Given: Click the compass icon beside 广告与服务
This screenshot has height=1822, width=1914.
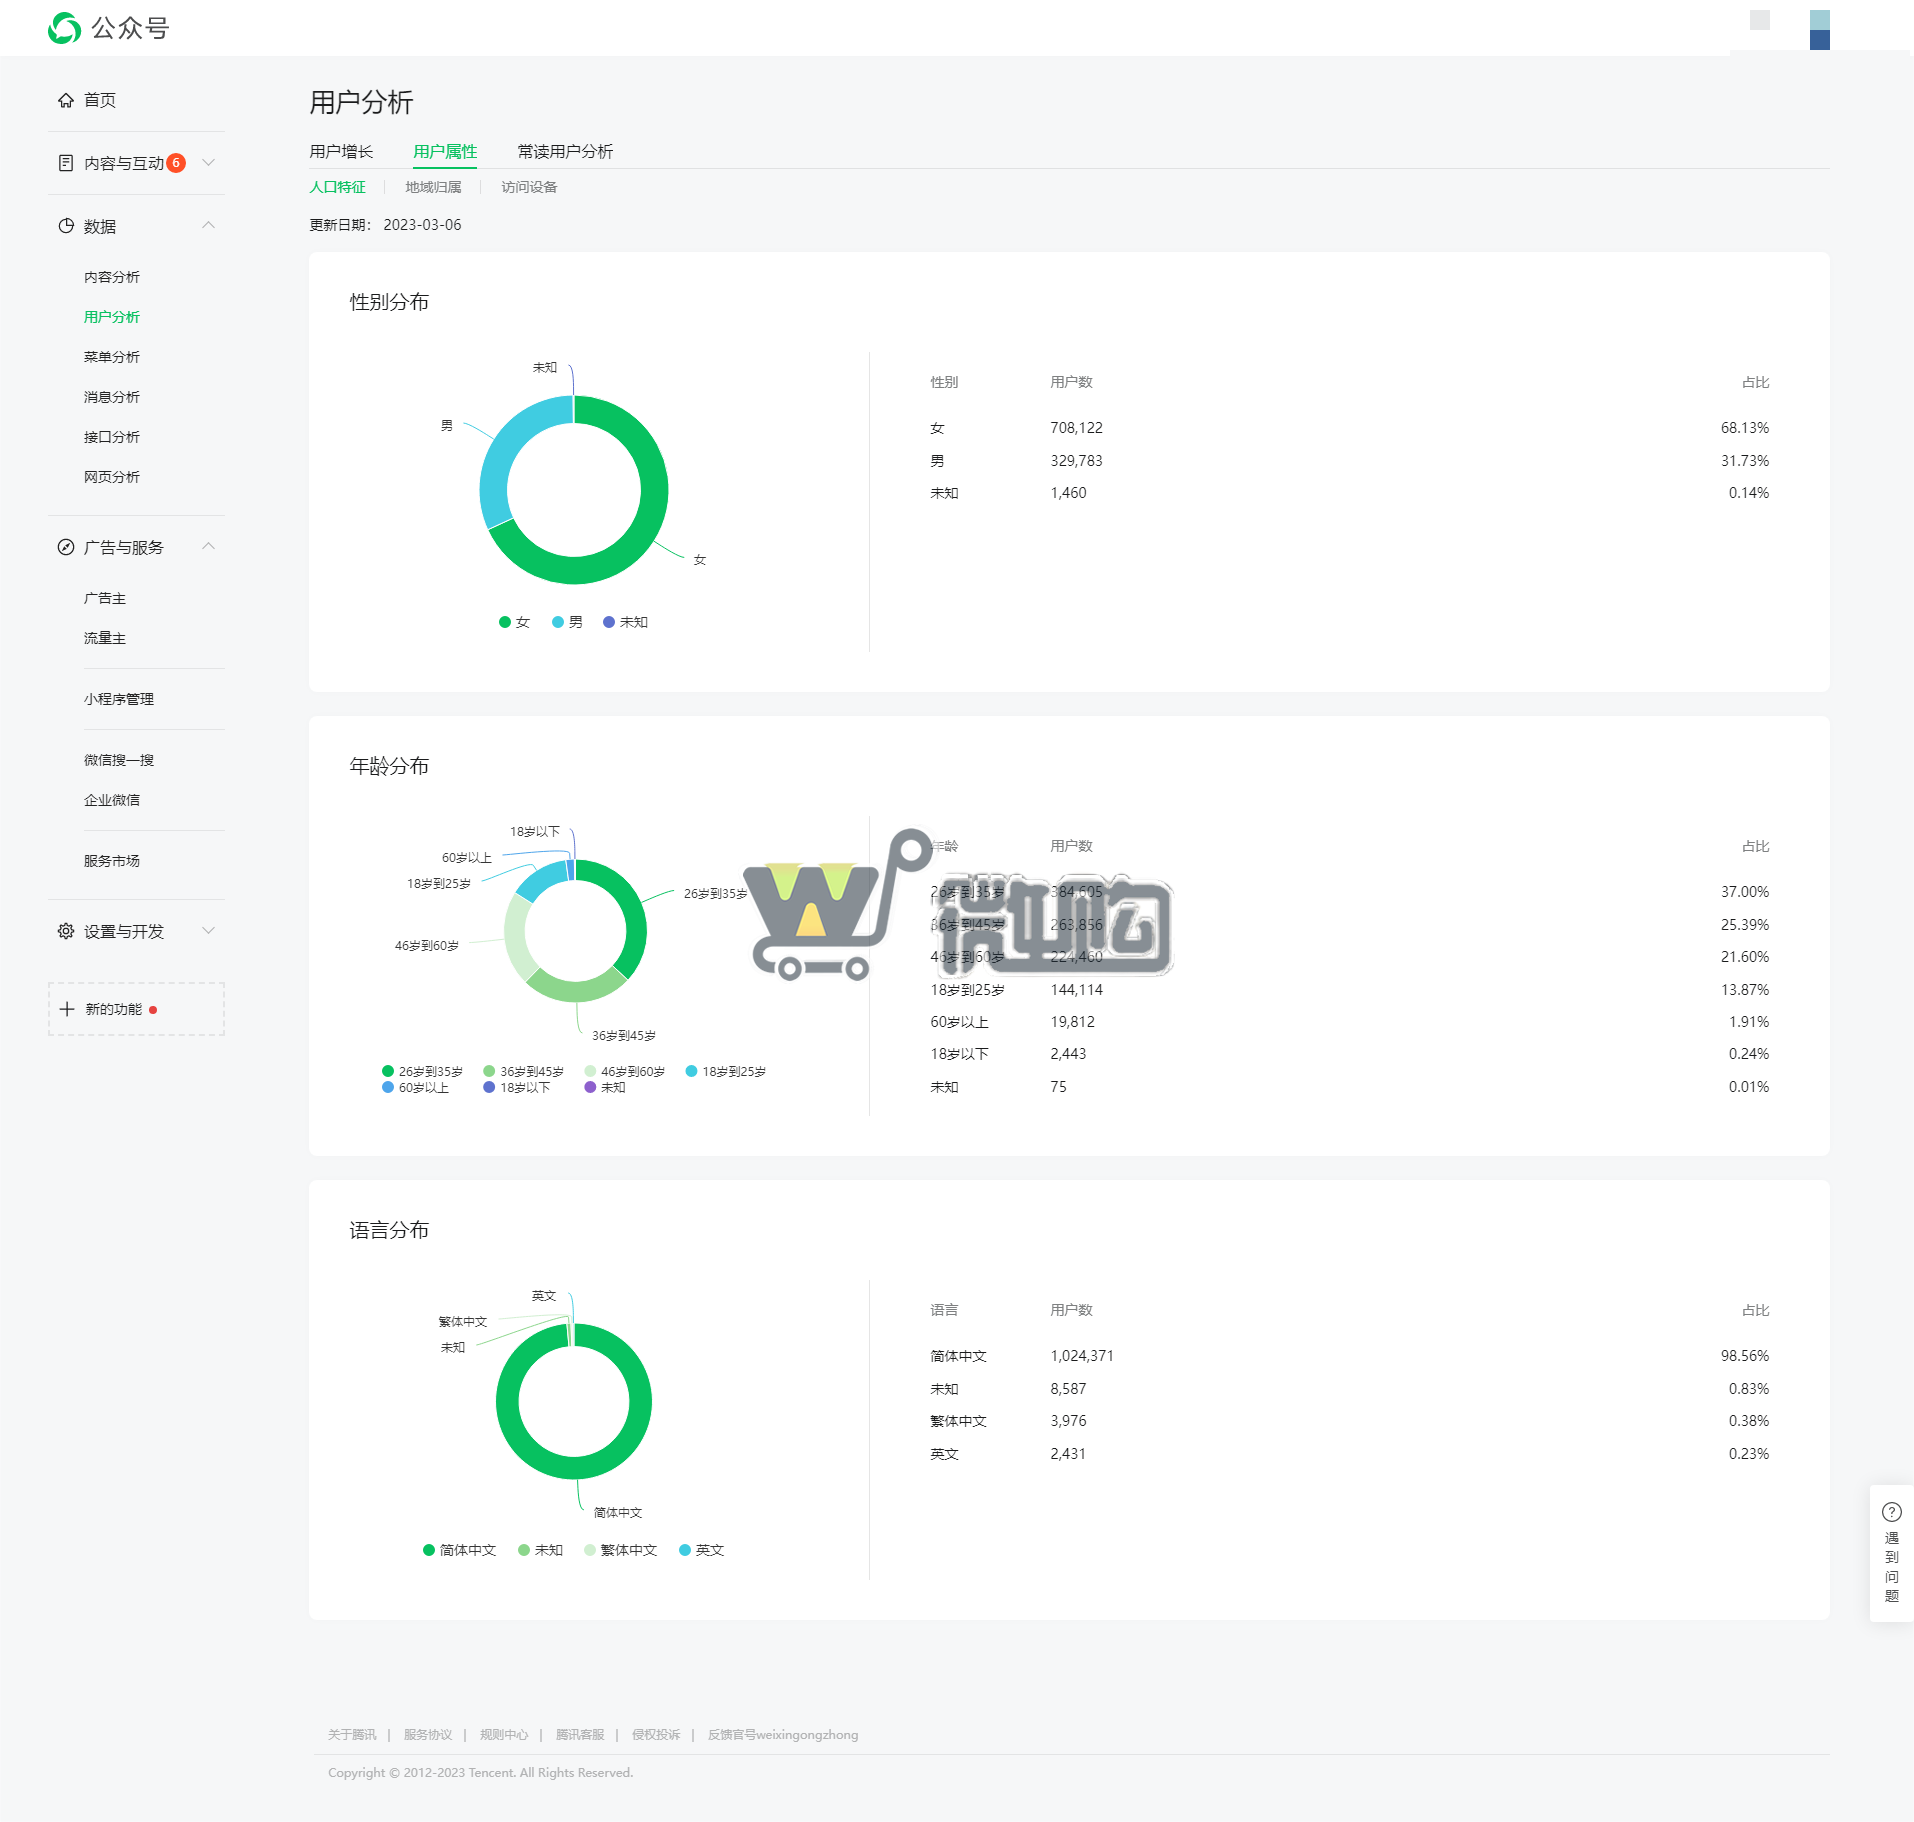Looking at the screenshot, I should click(x=66, y=547).
